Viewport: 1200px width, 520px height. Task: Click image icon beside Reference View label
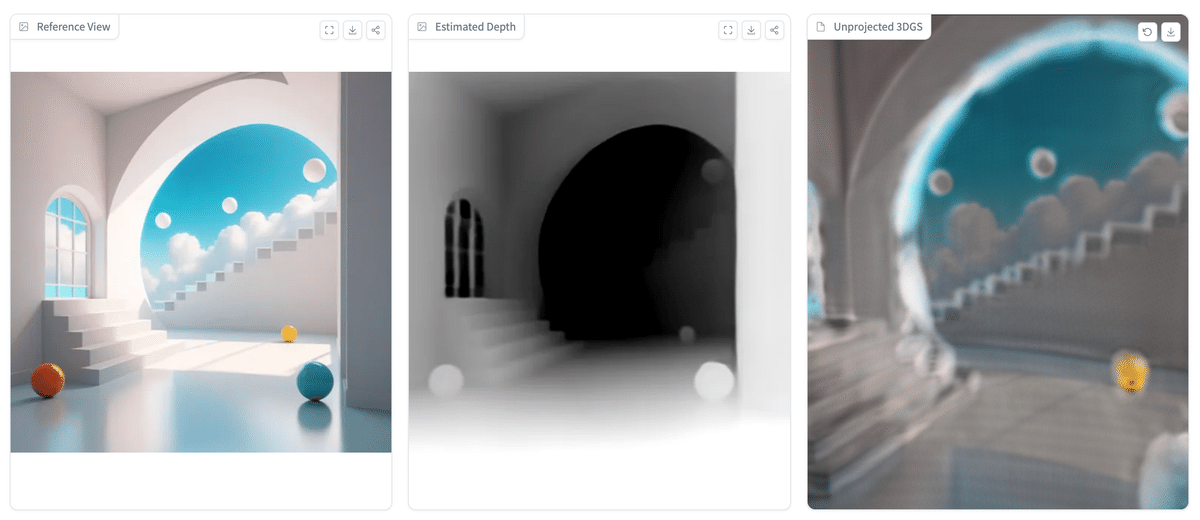click(x=24, y=27)
